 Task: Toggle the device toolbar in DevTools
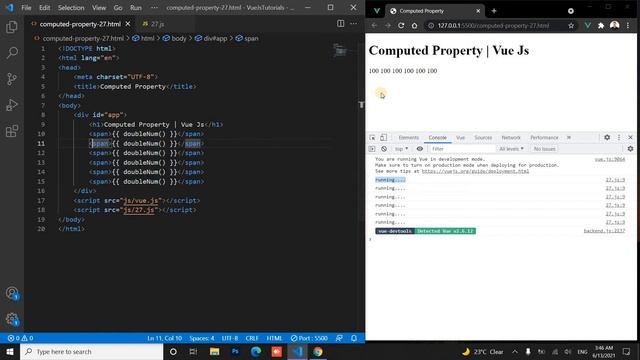(383, 138)
